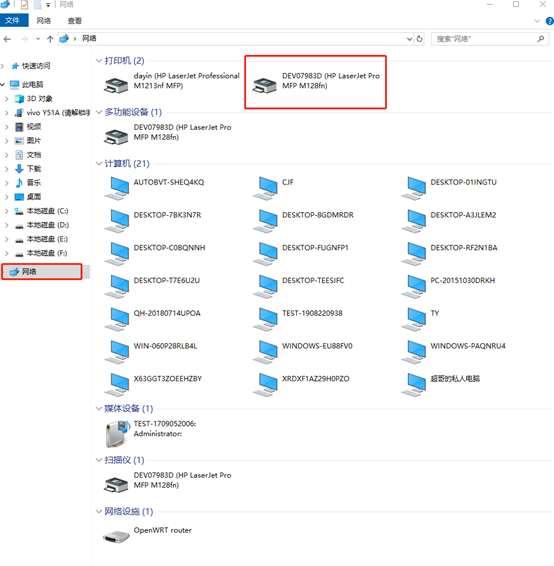554x566 pixels.
Task: Open the recent locations dropdown arrow
Action: 38,39
